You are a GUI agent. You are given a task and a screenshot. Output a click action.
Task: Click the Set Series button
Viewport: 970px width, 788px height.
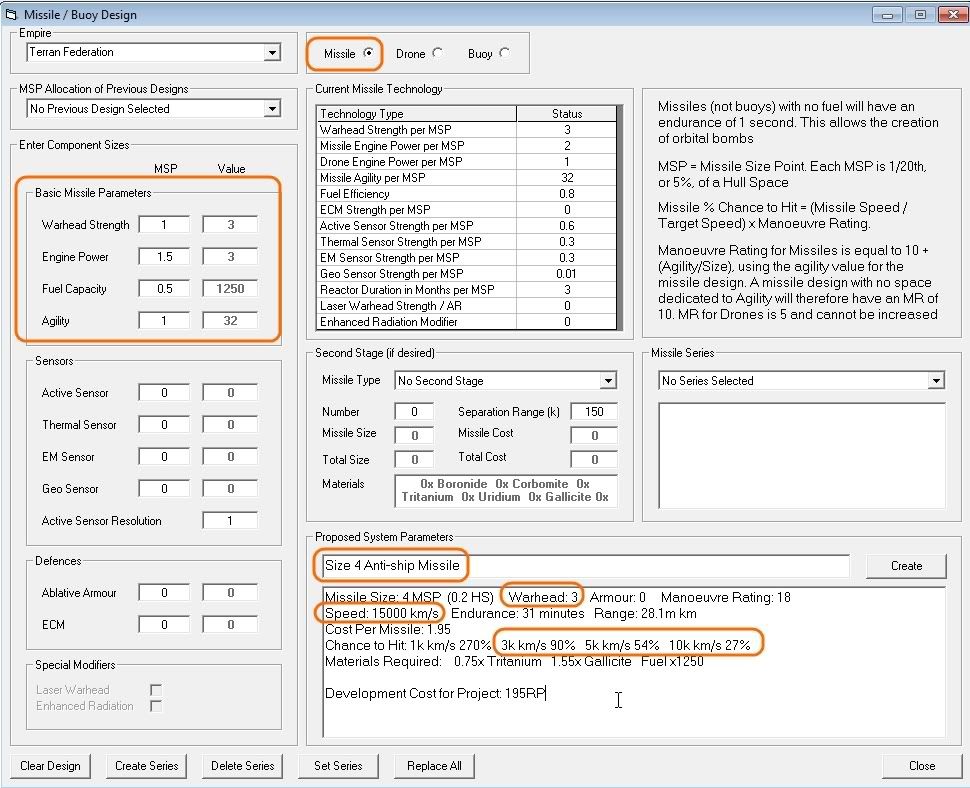pos(338,766)
